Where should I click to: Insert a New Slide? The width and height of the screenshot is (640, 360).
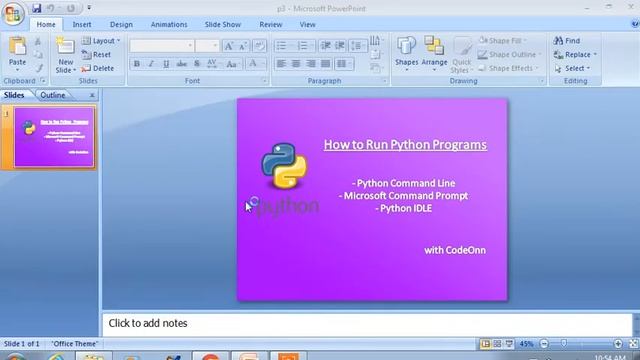point(65,55)
